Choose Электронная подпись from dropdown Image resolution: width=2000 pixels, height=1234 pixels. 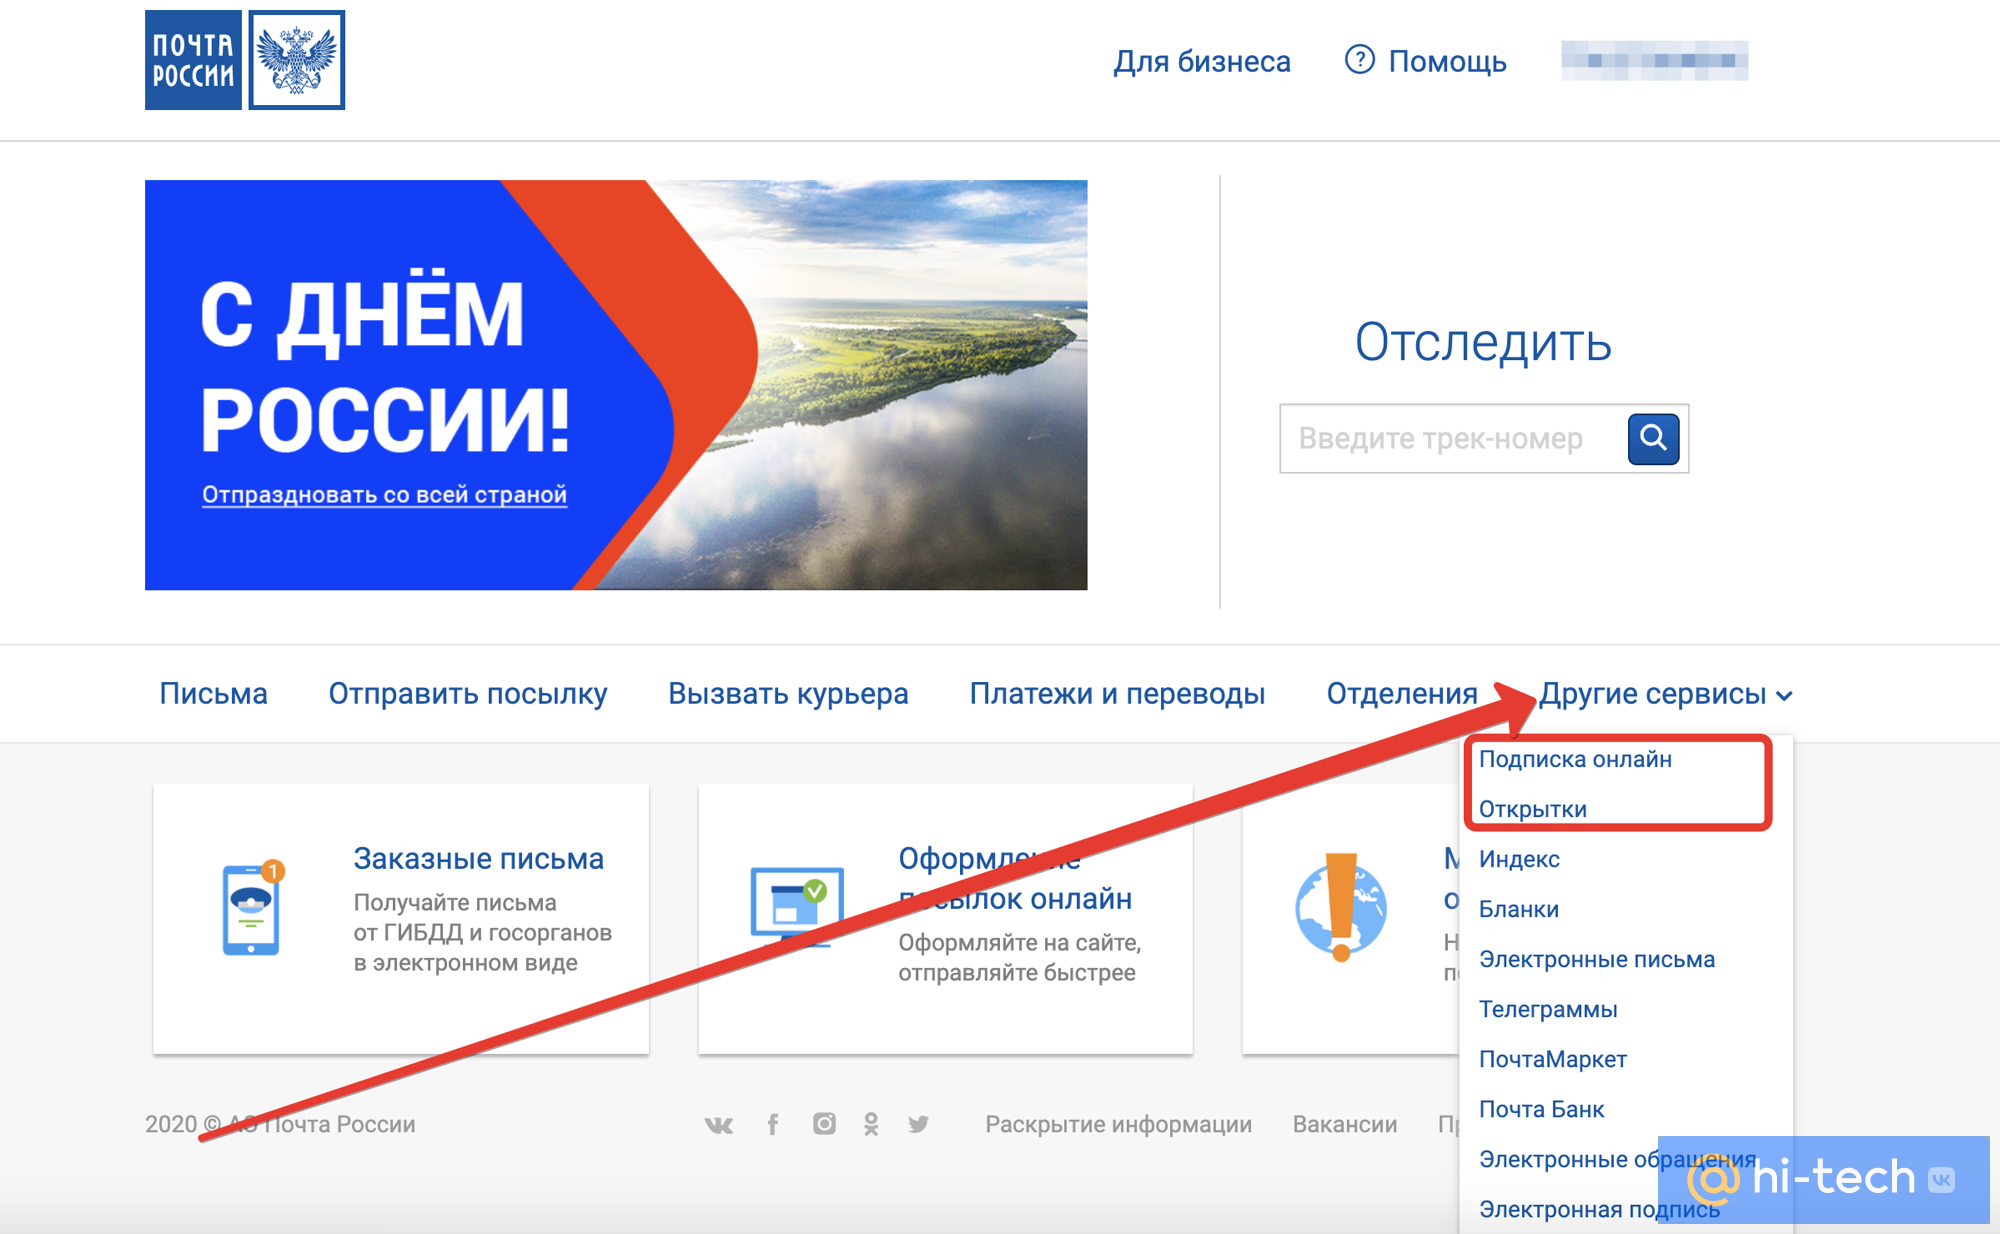pos(1599,1209)
